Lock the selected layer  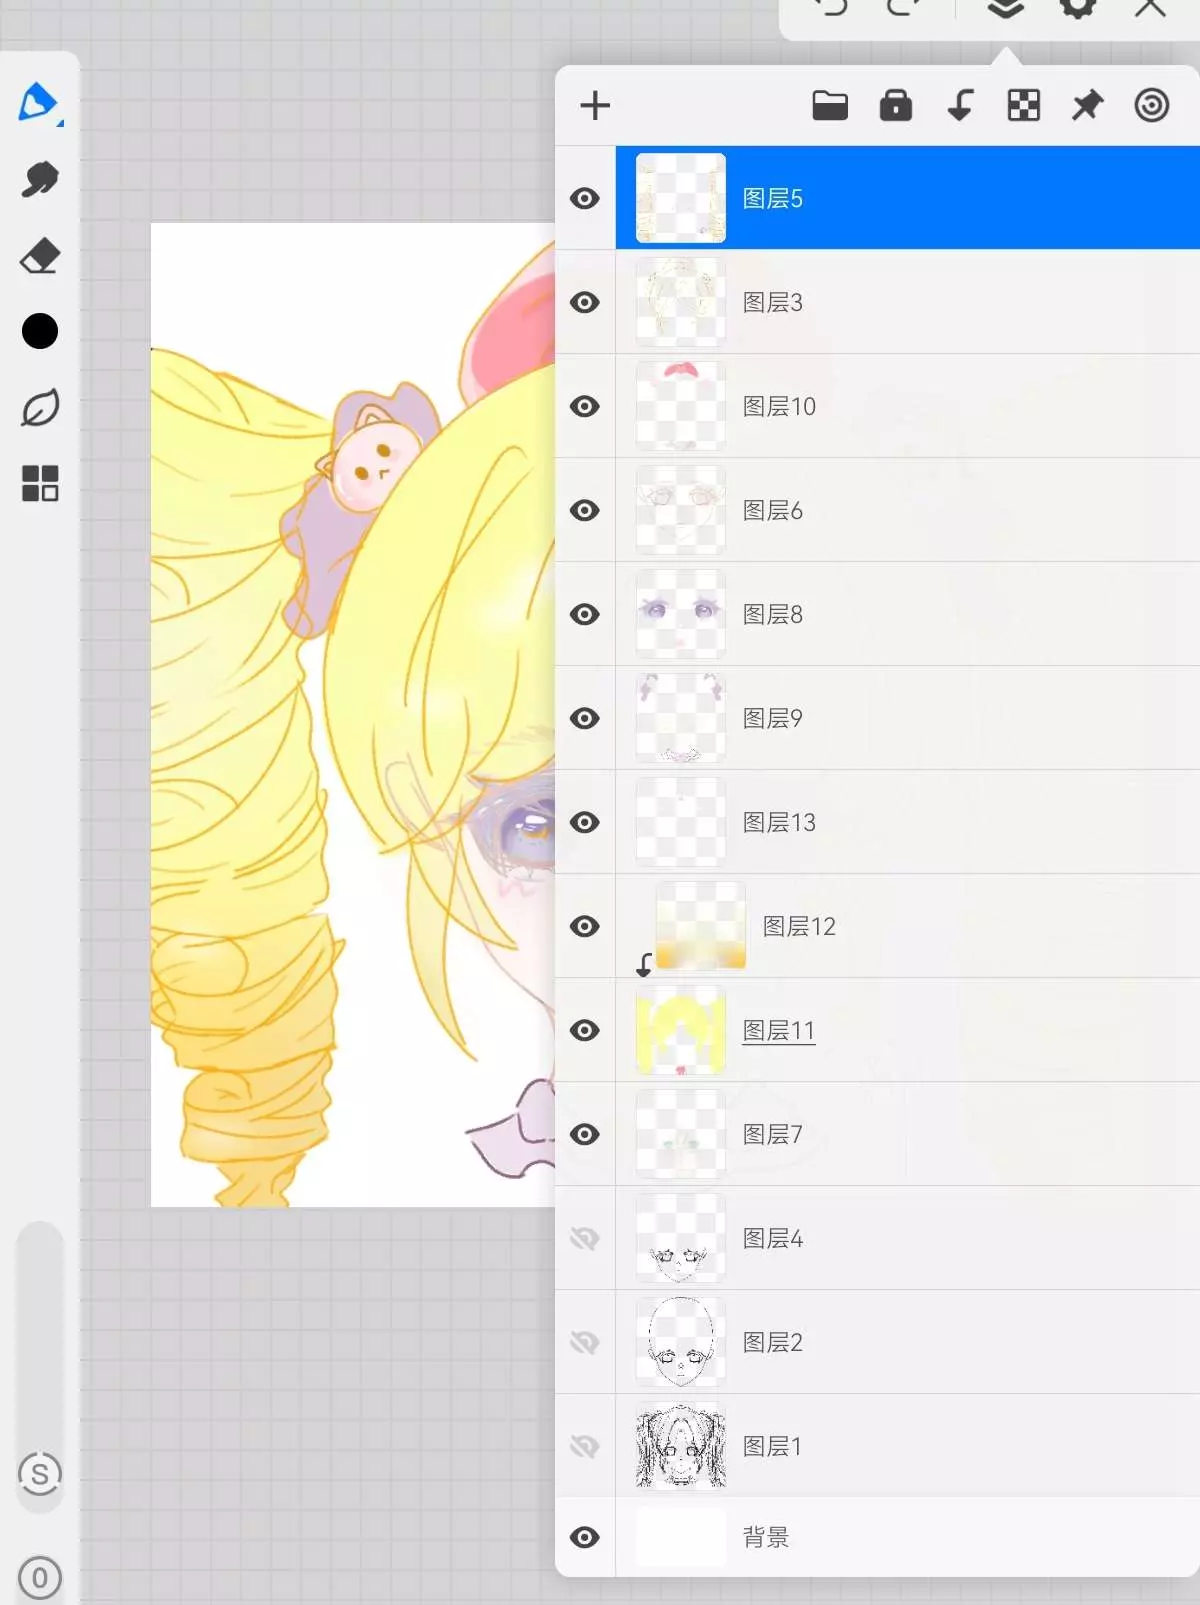coord(895,105)
